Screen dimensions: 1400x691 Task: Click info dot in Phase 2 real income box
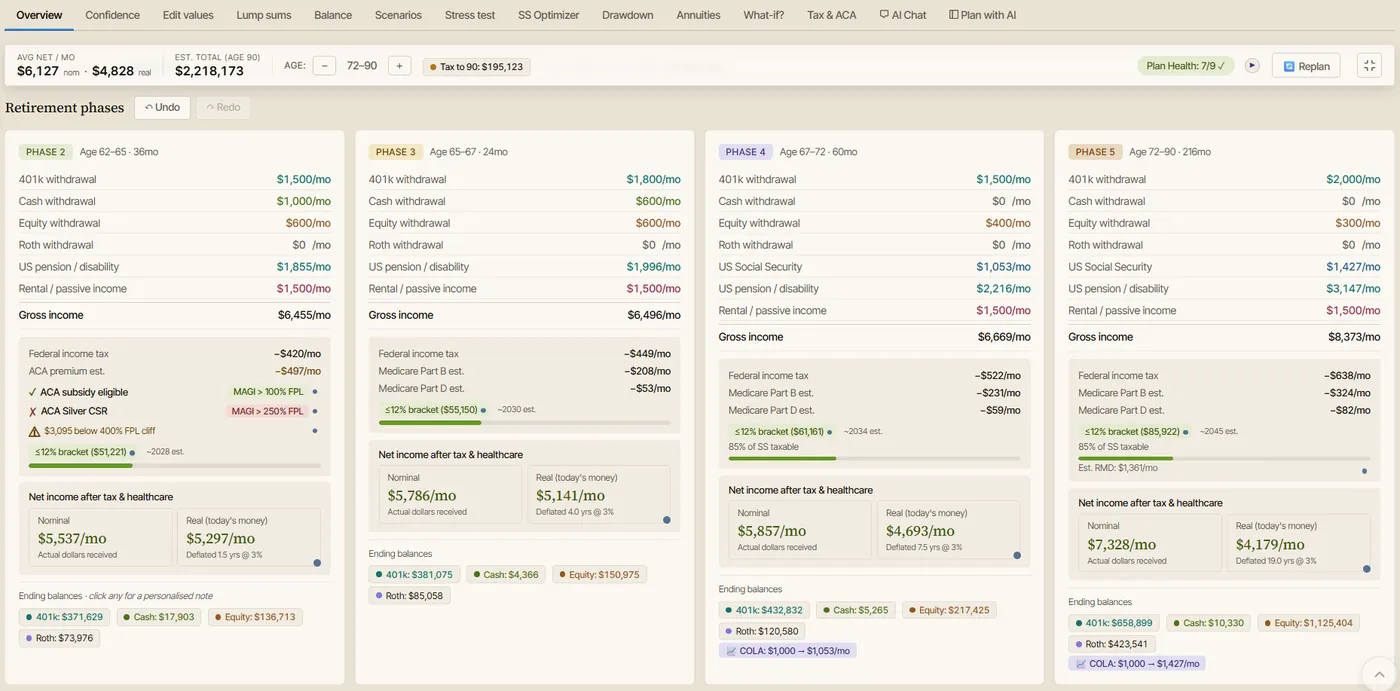[x=317, y=563]
